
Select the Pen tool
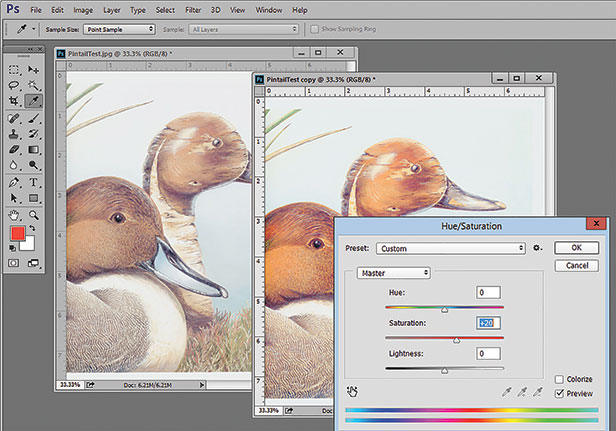click(14, 182)
